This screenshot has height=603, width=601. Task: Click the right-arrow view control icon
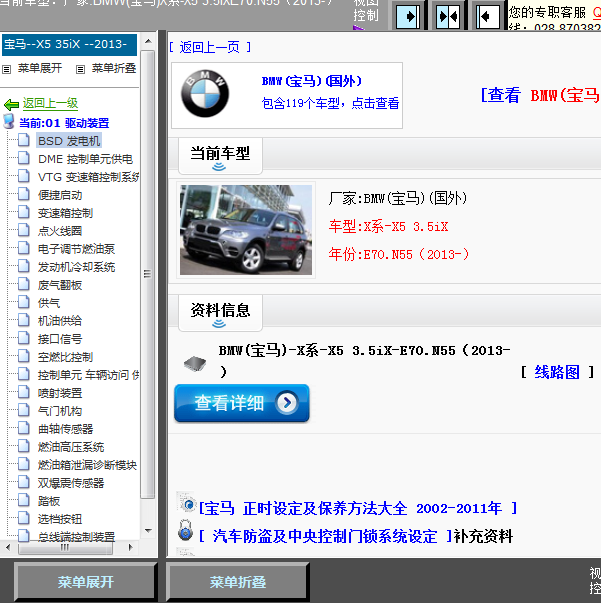pos(408,16)
